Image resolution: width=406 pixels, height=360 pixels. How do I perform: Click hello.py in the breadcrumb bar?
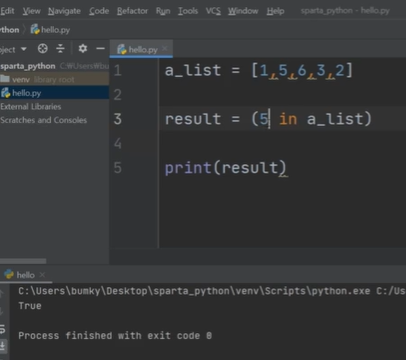pos(50,30)
